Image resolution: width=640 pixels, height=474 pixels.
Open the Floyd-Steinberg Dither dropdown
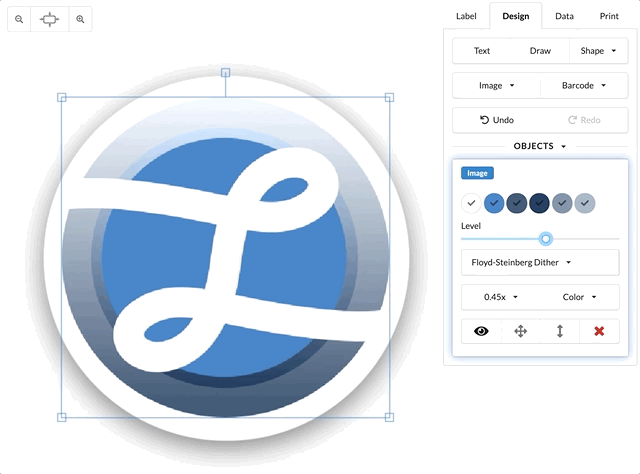tap(540, 263)
